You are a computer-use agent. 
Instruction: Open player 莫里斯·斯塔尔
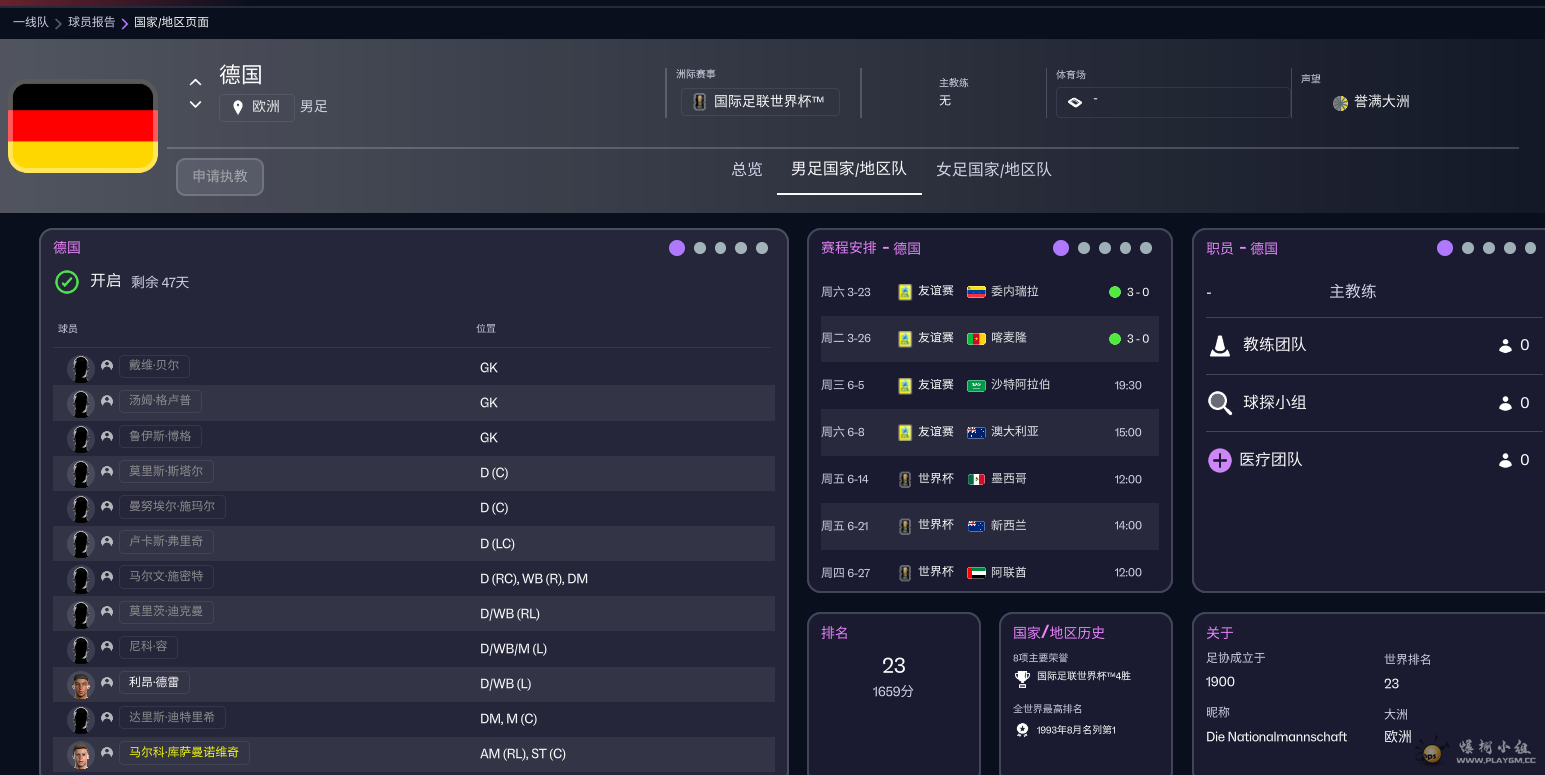point(166,471)
